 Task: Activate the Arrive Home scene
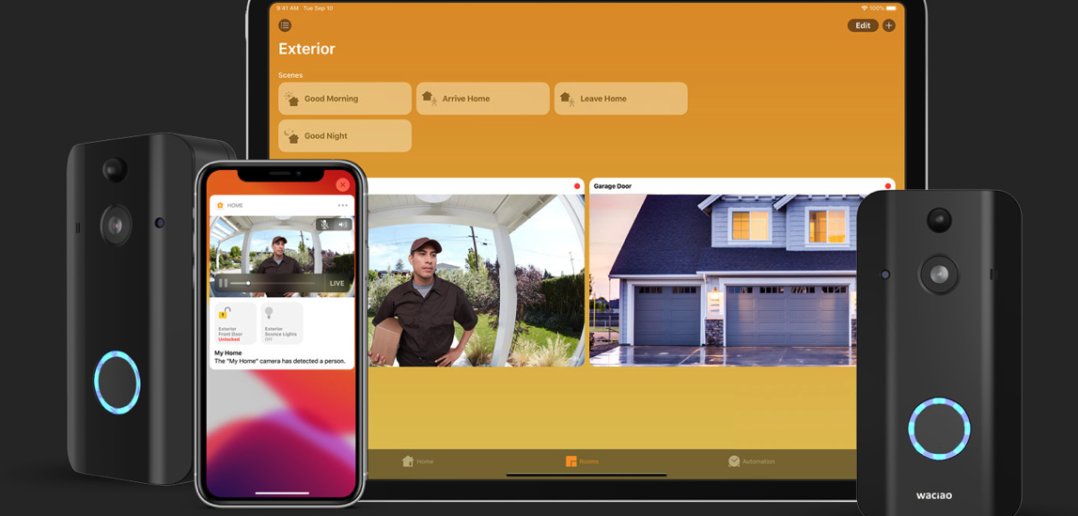[x=483, y=99]
